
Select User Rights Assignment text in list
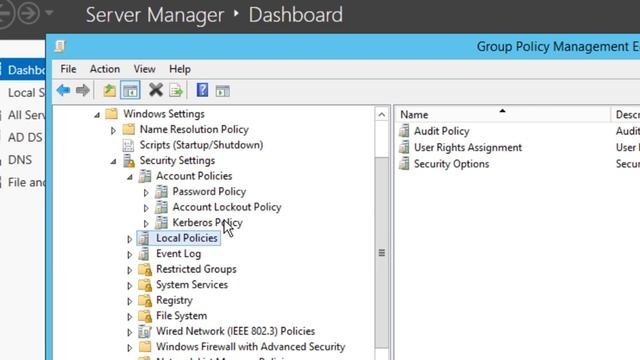click(468, 147)
